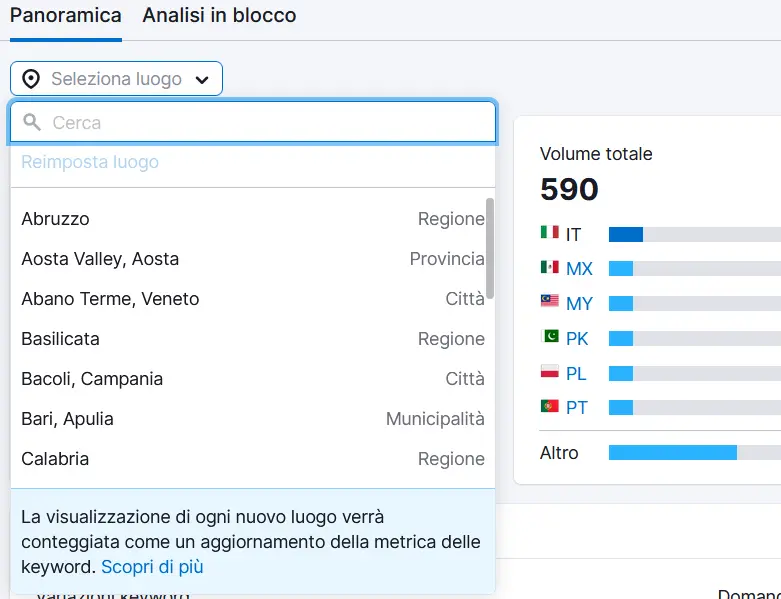Click the Mexico flag icon
781x599 pixels.
549,268
